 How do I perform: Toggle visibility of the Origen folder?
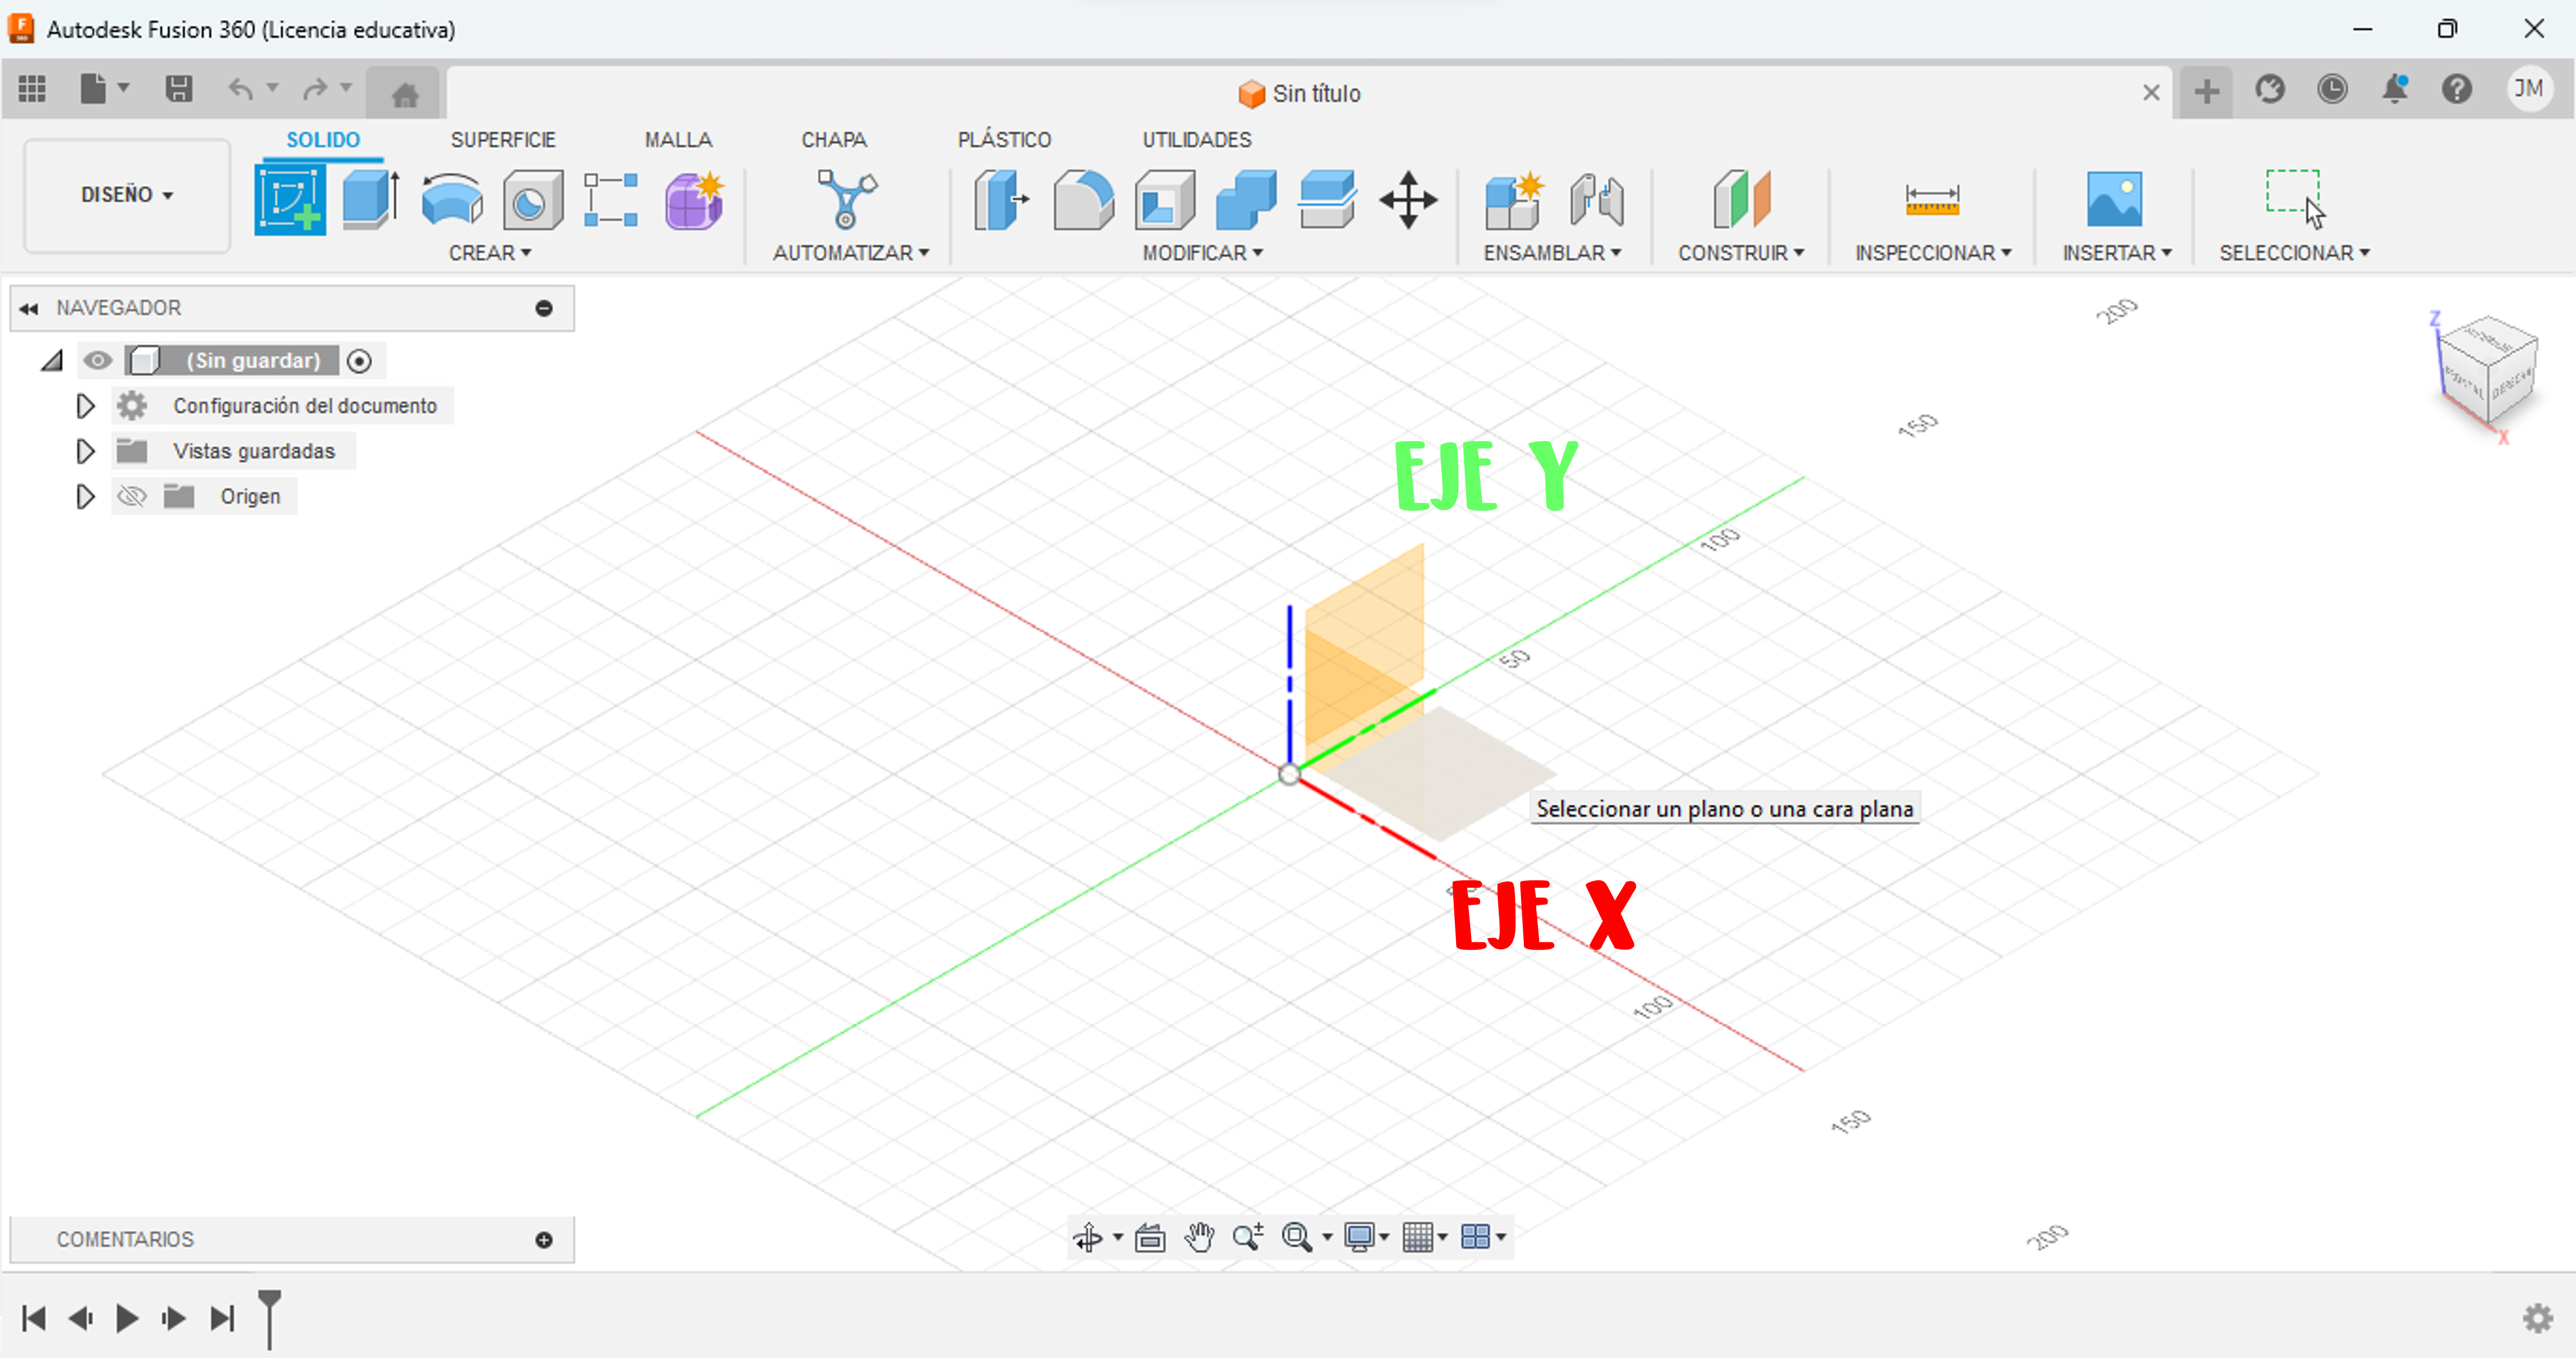(131, 496)
